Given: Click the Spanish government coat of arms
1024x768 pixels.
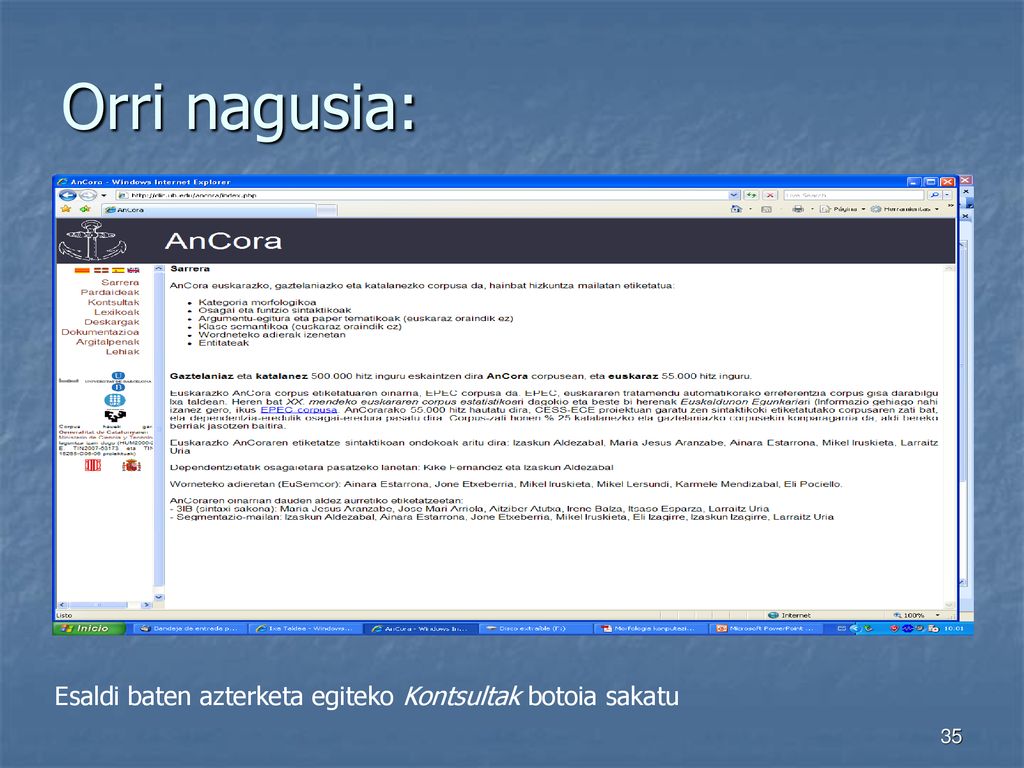Looking at the screenshot, I should point(131,465).
